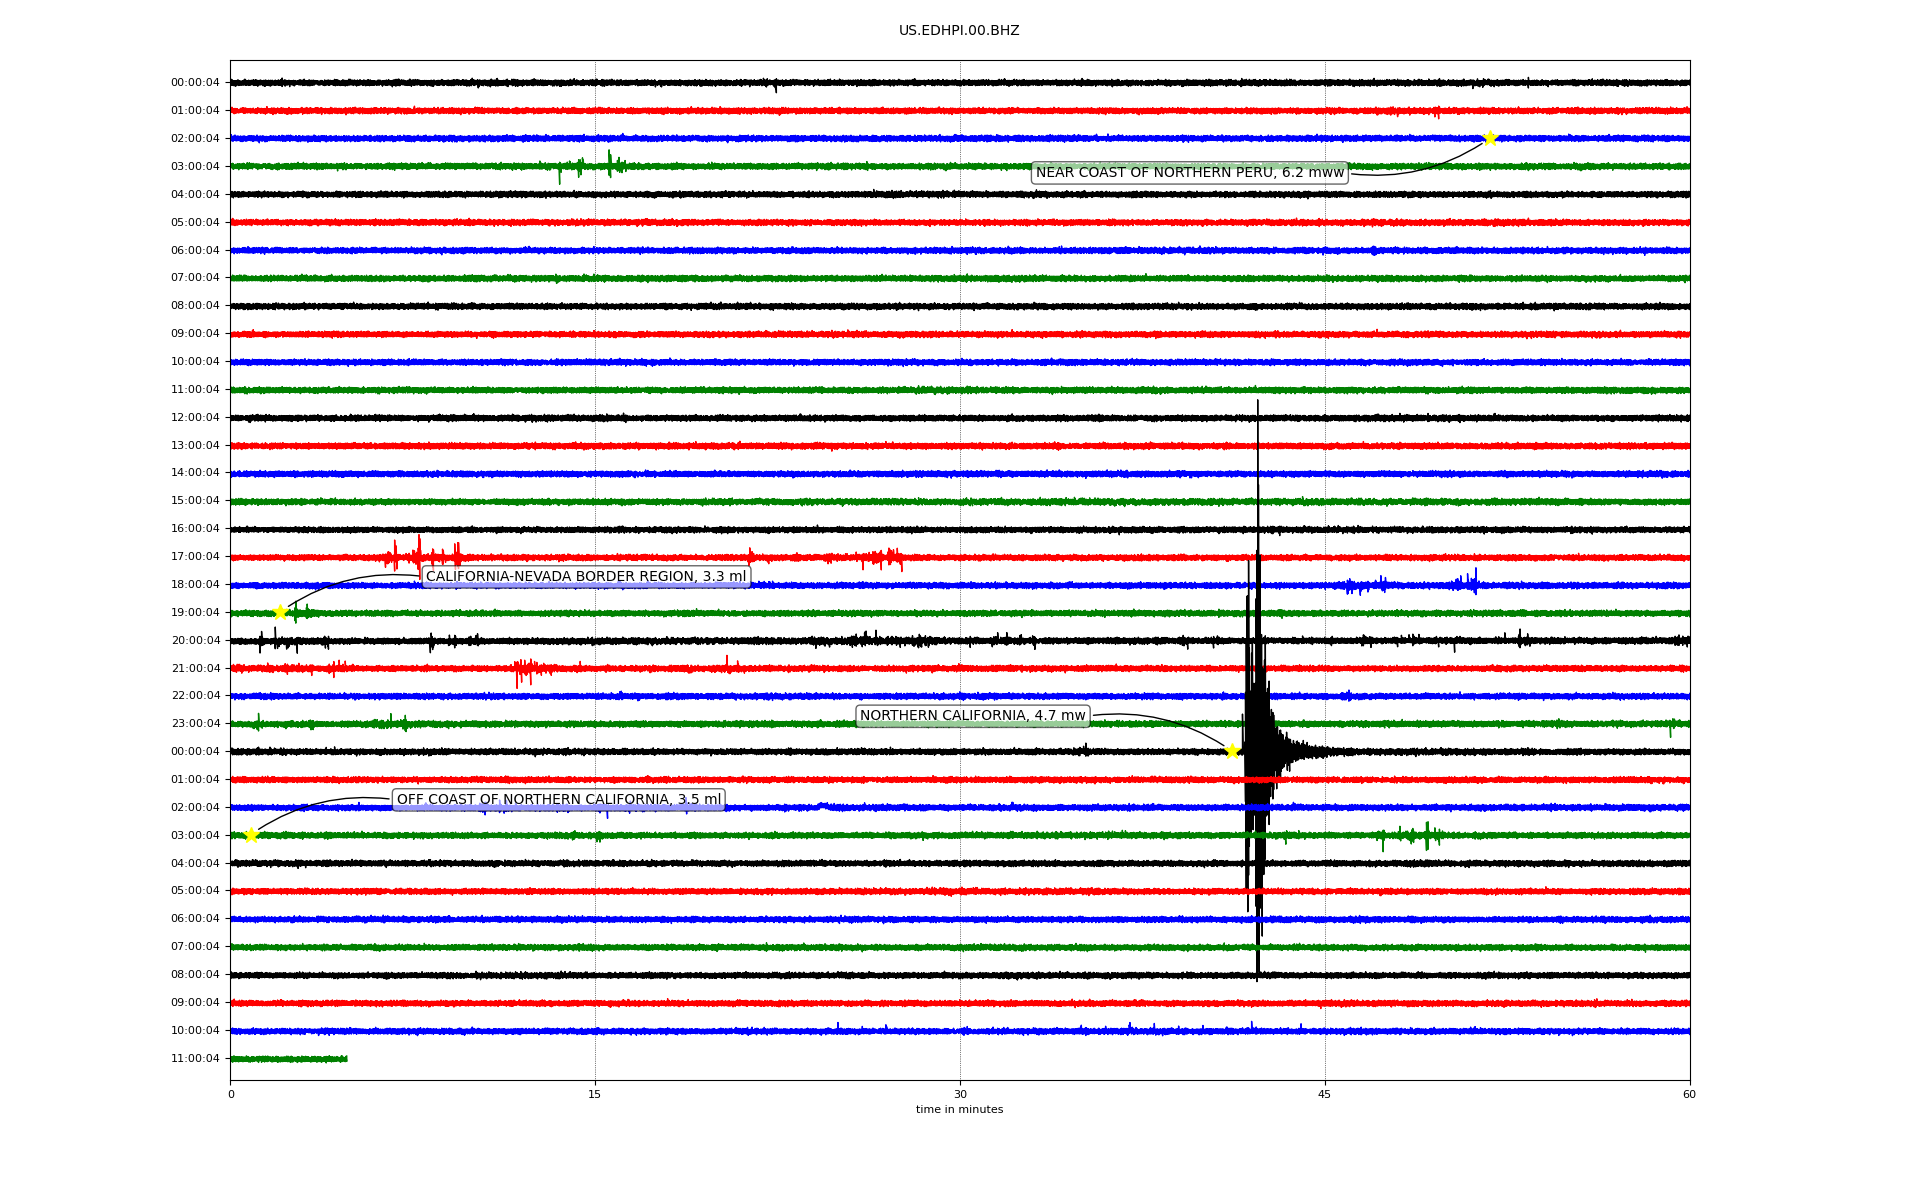This screenshot has width=1920, height=1200.
Task: Select the CALIFORNIA-NEVADA BORDER REGION label
Action: (586, 576)
